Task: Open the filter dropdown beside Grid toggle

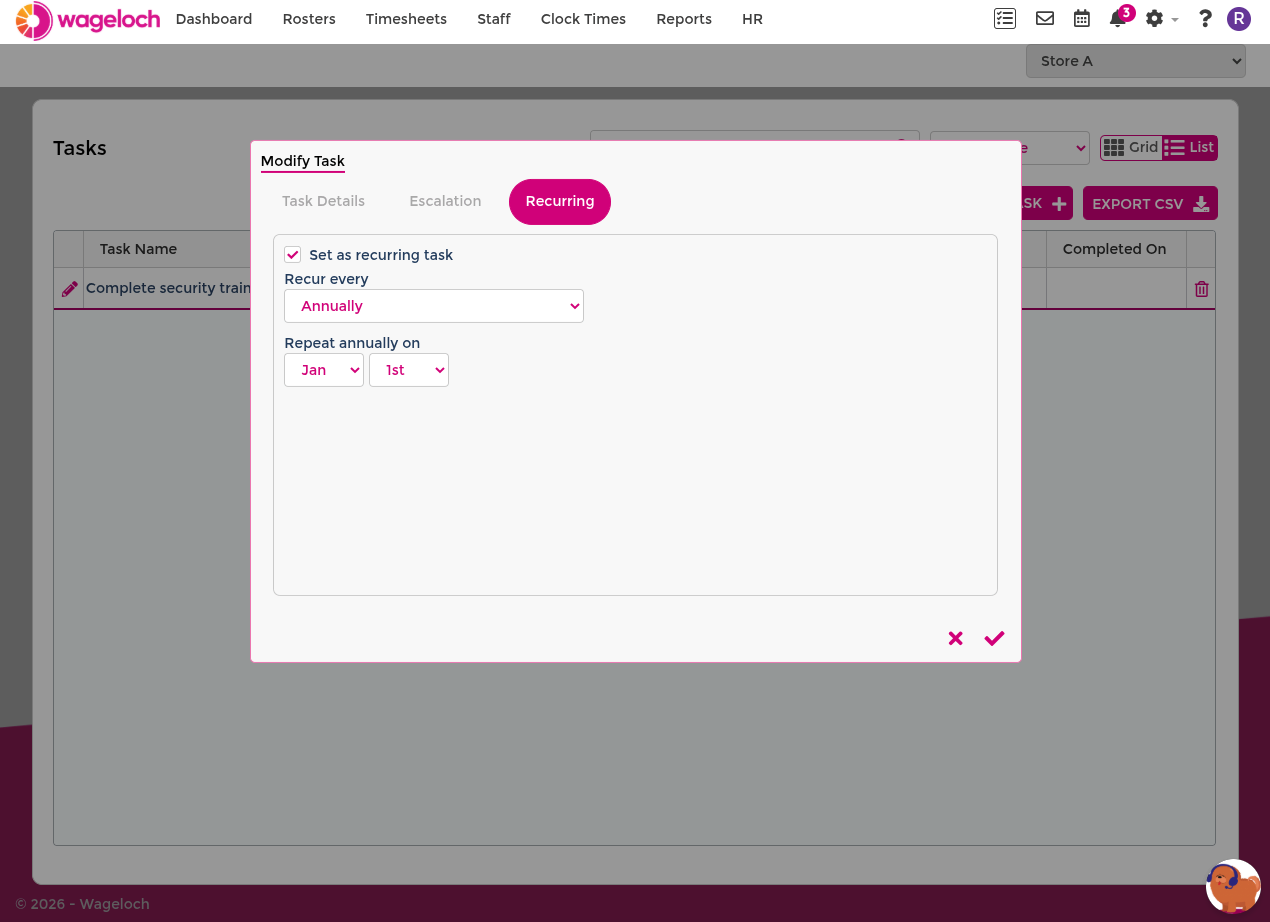Action: (x=1055, y=148)
